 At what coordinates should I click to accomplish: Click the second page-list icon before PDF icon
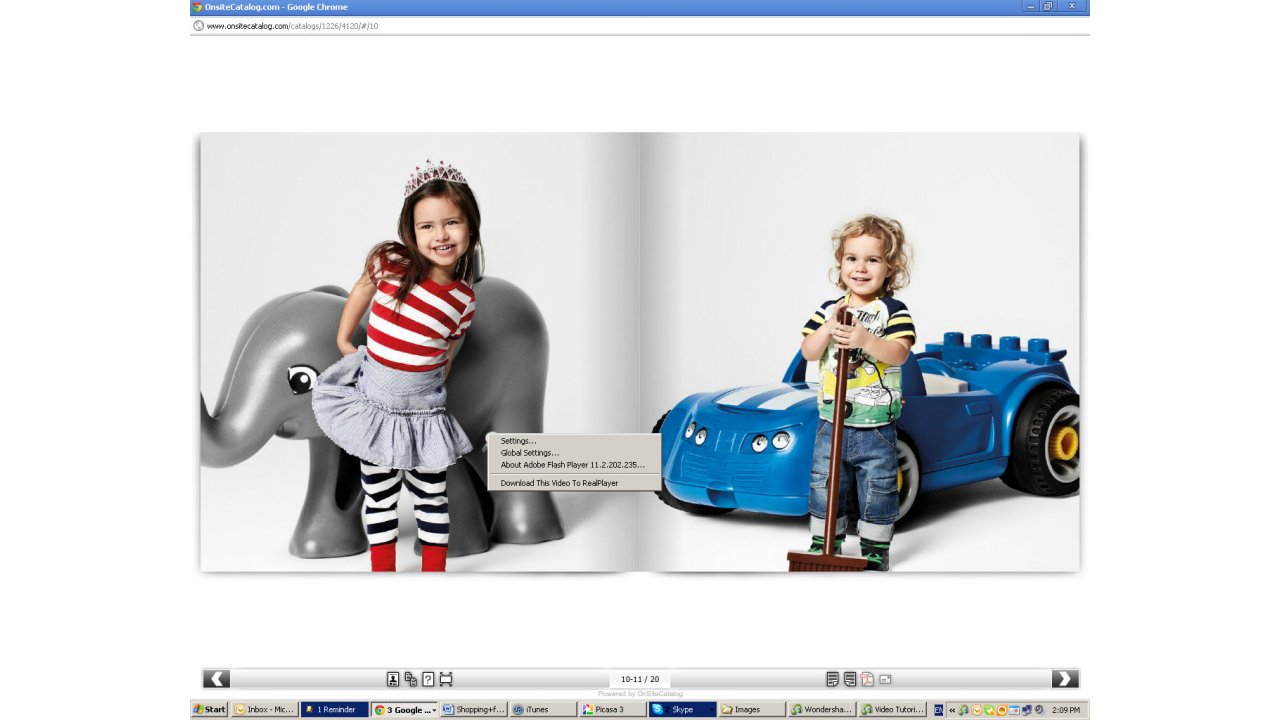(850, 679)
